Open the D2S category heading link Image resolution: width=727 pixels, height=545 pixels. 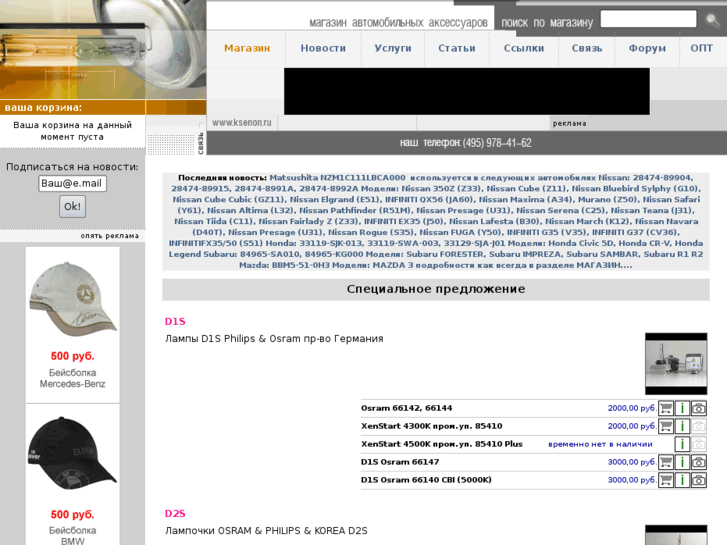pos(175,513)
